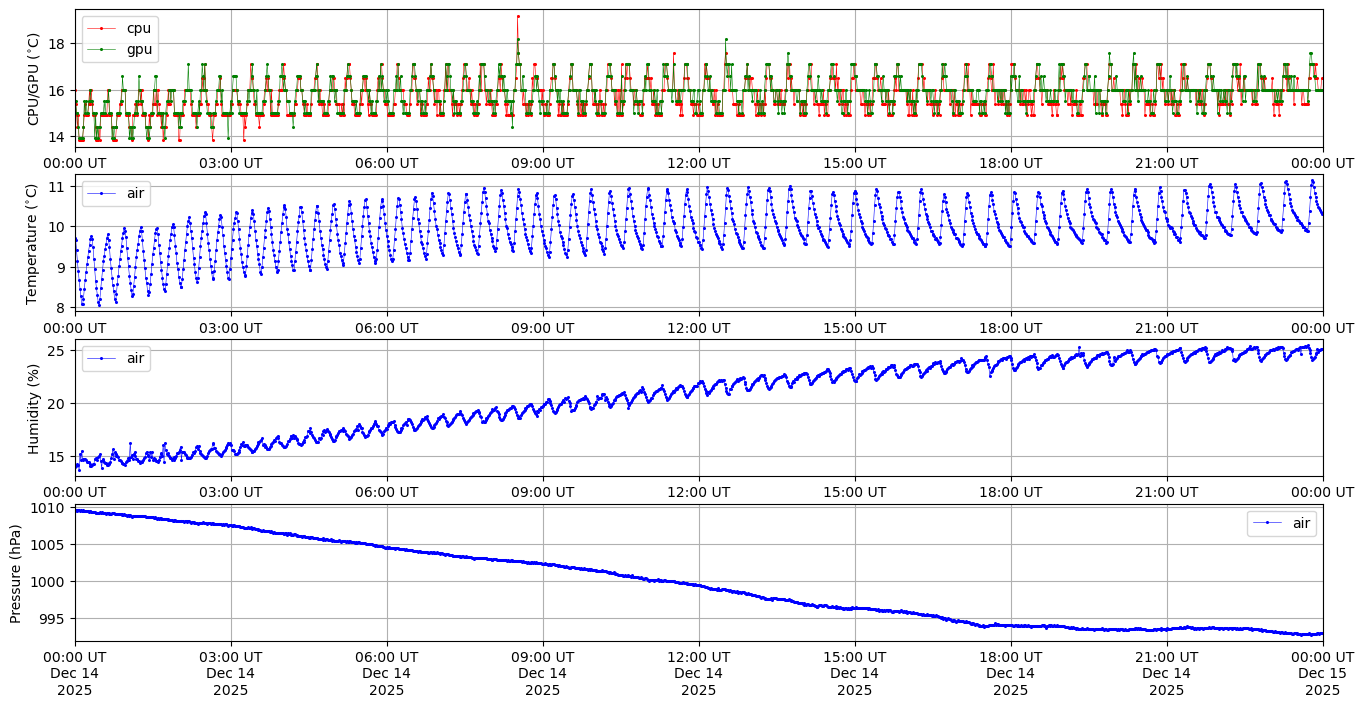This screenshot has height=707, width=1364.
Task: Click "06:00 UT" tick below the CPU/GPU plot
Action: point(386,163)
